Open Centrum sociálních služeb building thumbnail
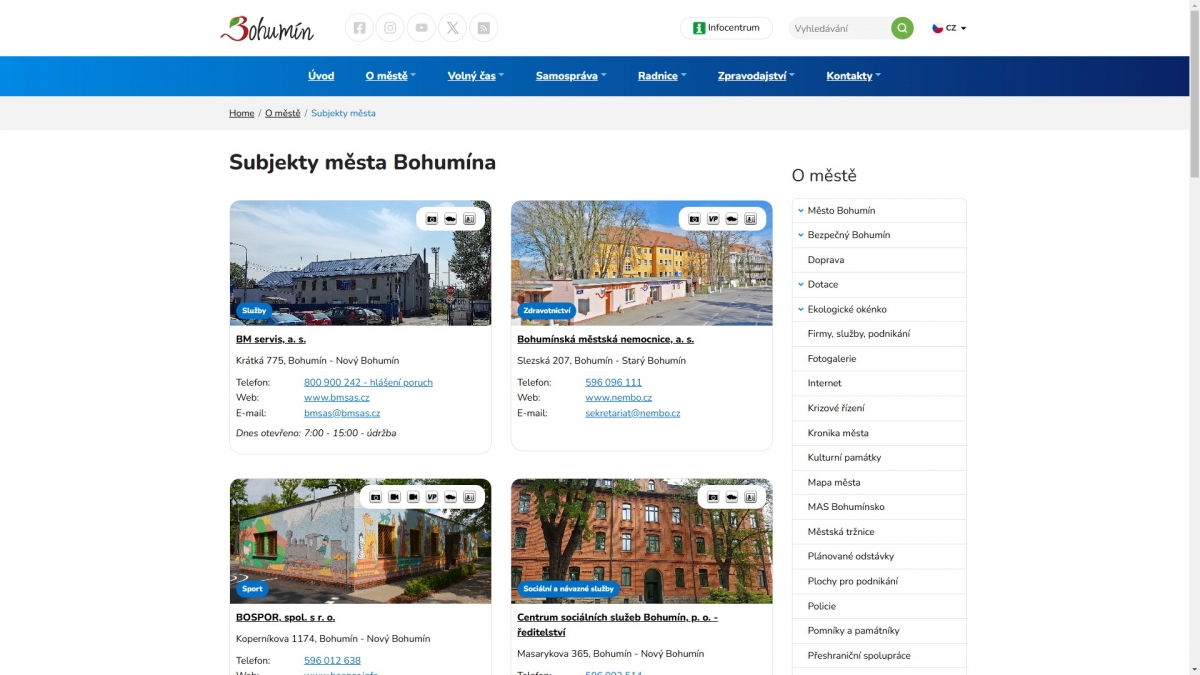Image resolution: width=1200 pixels, height=675 pixels. click(641, 541)
